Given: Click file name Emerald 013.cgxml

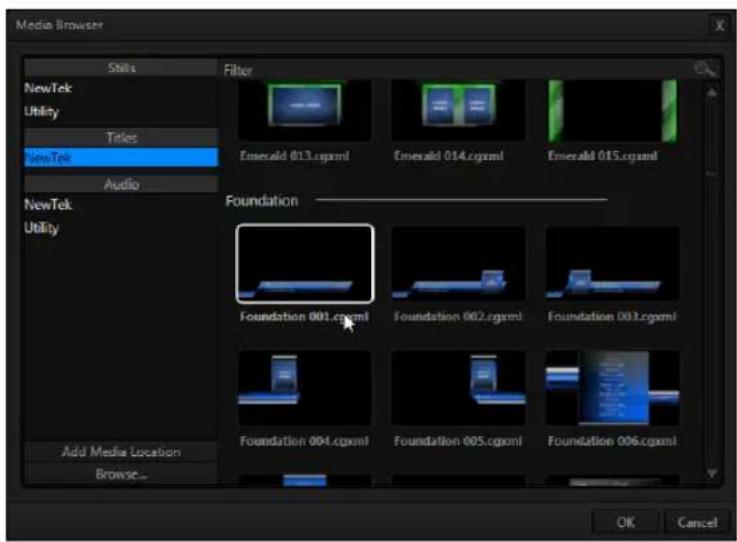Looking at the screenshot, I should 295,156.
